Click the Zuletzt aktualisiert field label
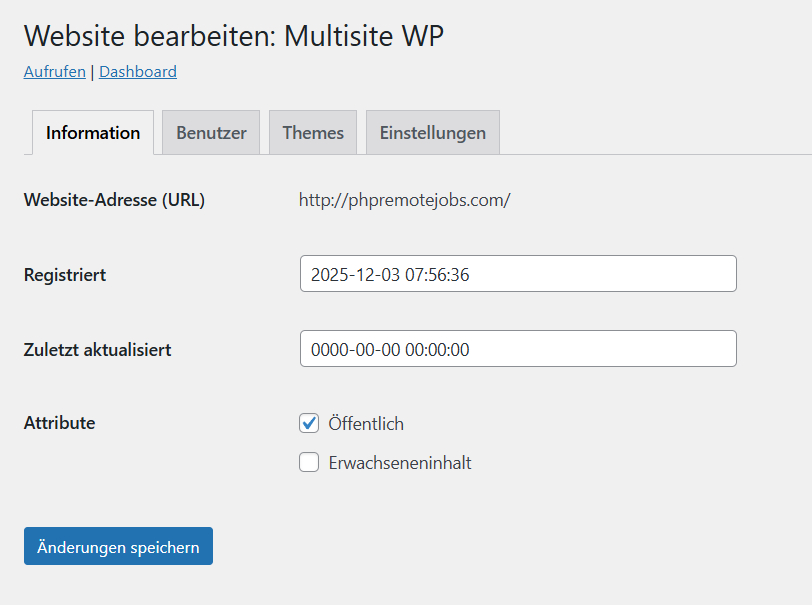 (x=98, y=350)
